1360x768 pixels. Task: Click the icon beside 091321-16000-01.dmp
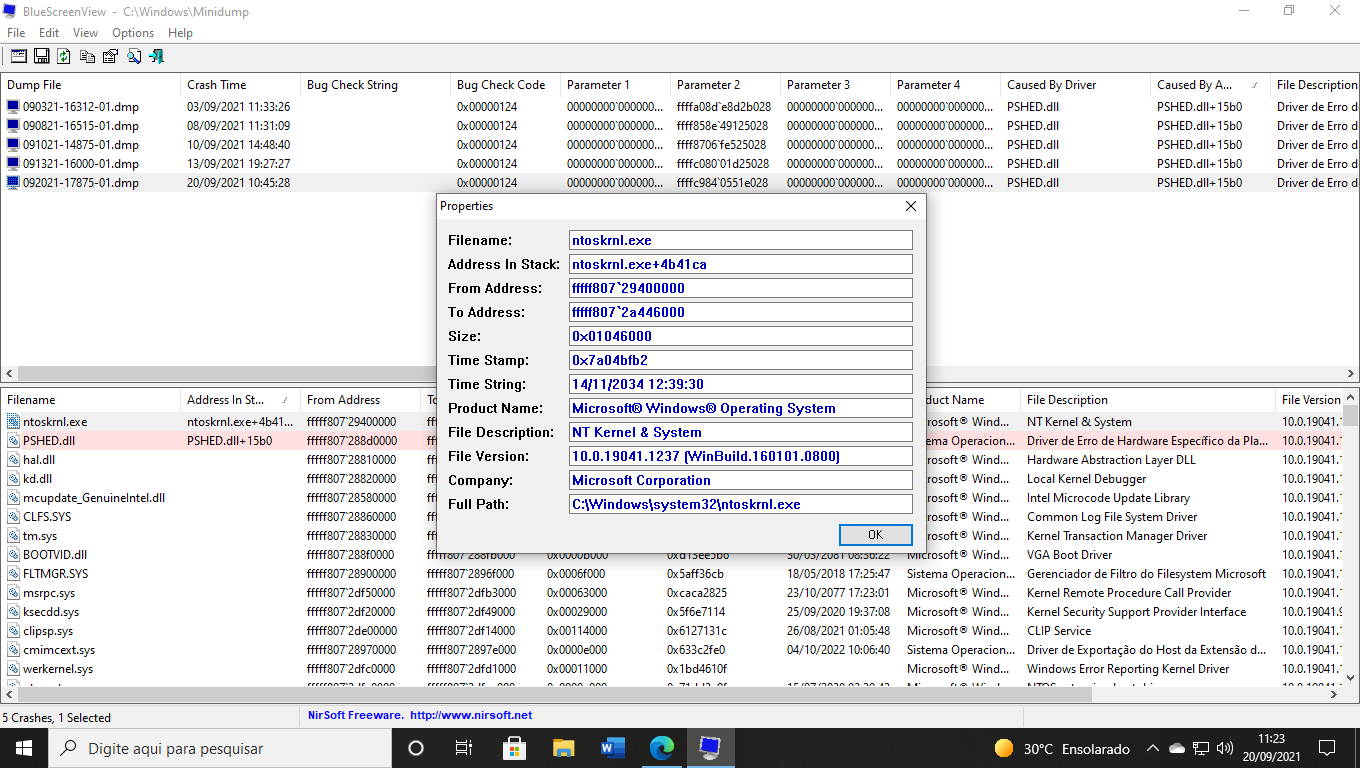tap(13, 164)
